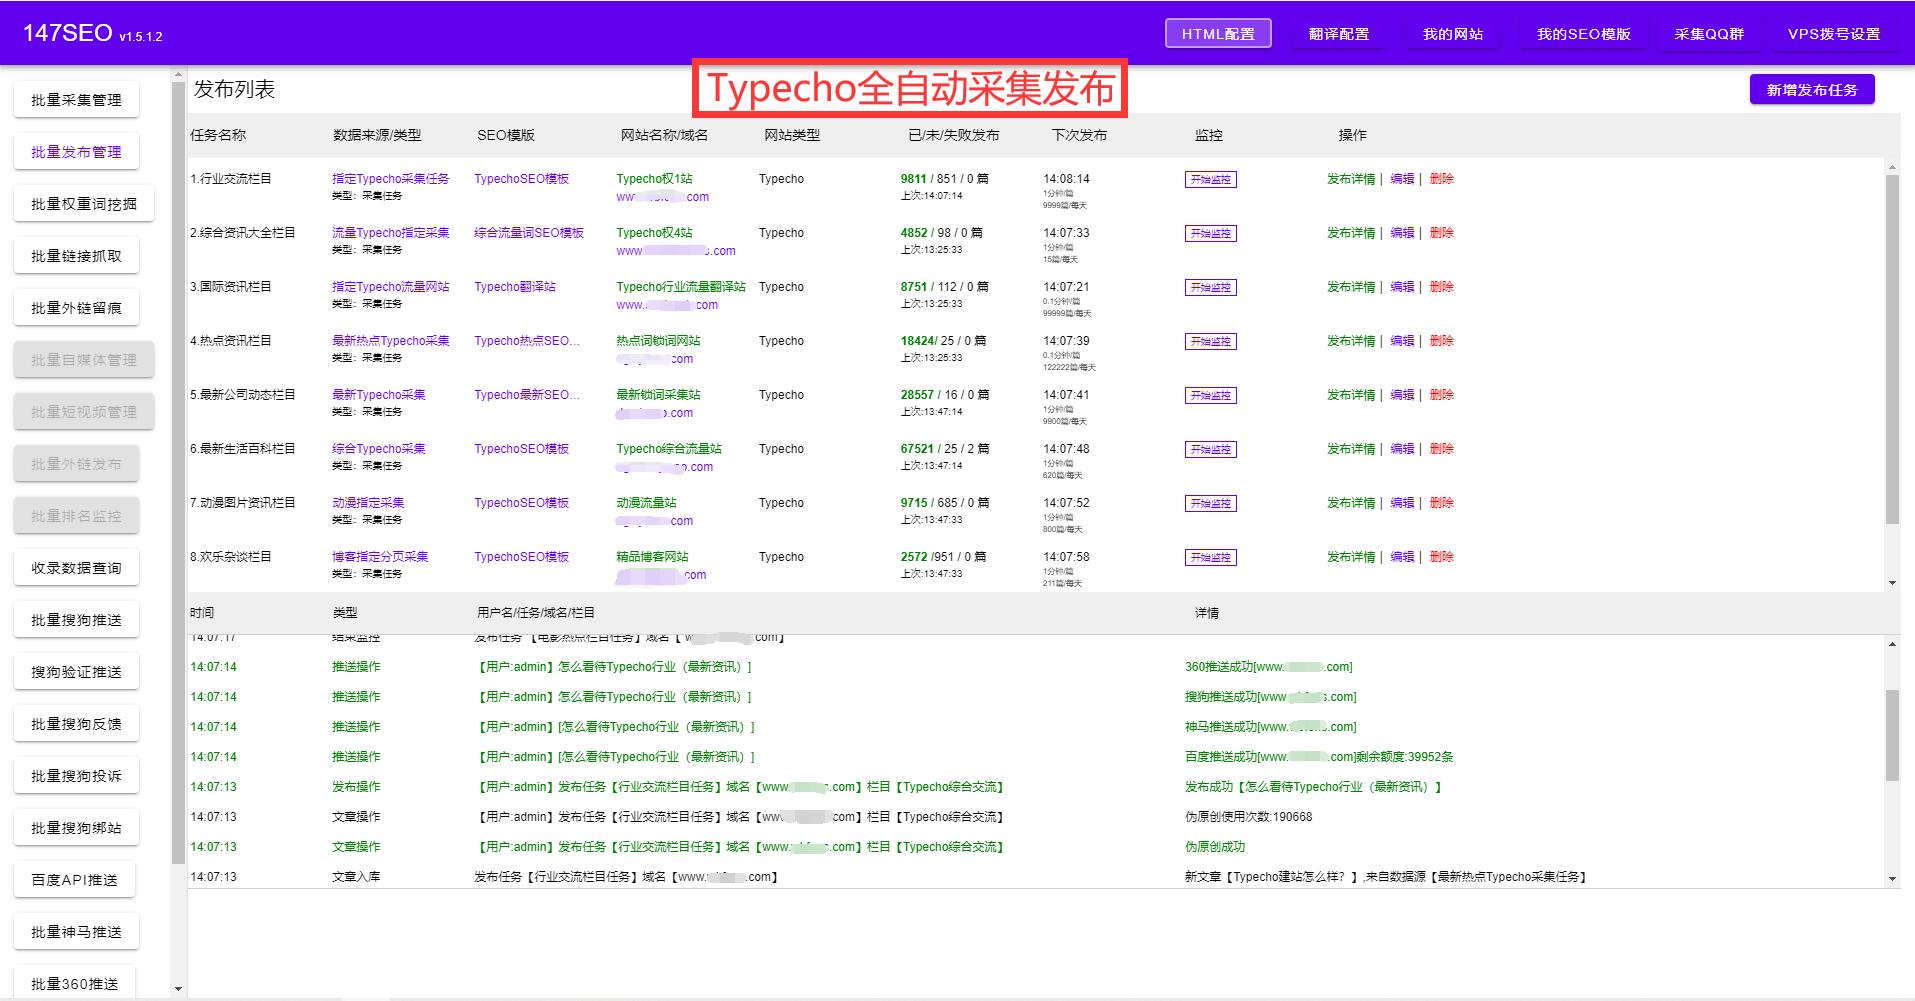Open 批量采集管理 in sidebar
Image resolution: width=1915 pixels, height=1001 pixels.
76,100
